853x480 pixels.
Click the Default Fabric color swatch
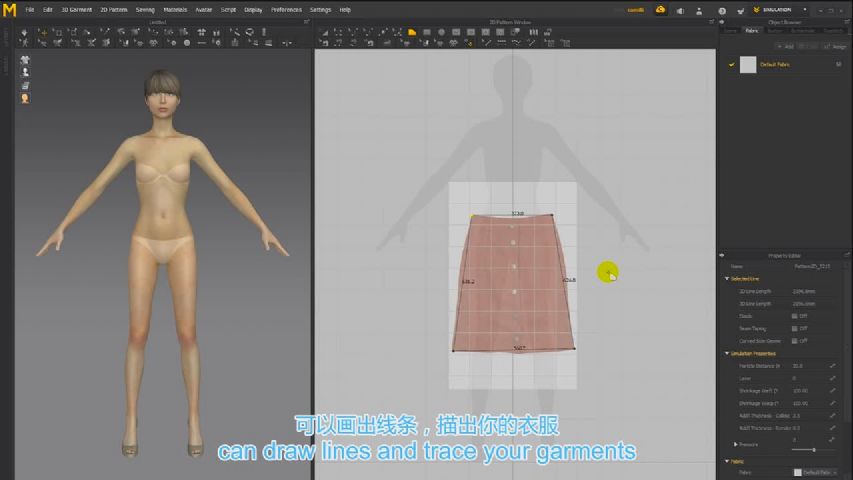point(748,65)
